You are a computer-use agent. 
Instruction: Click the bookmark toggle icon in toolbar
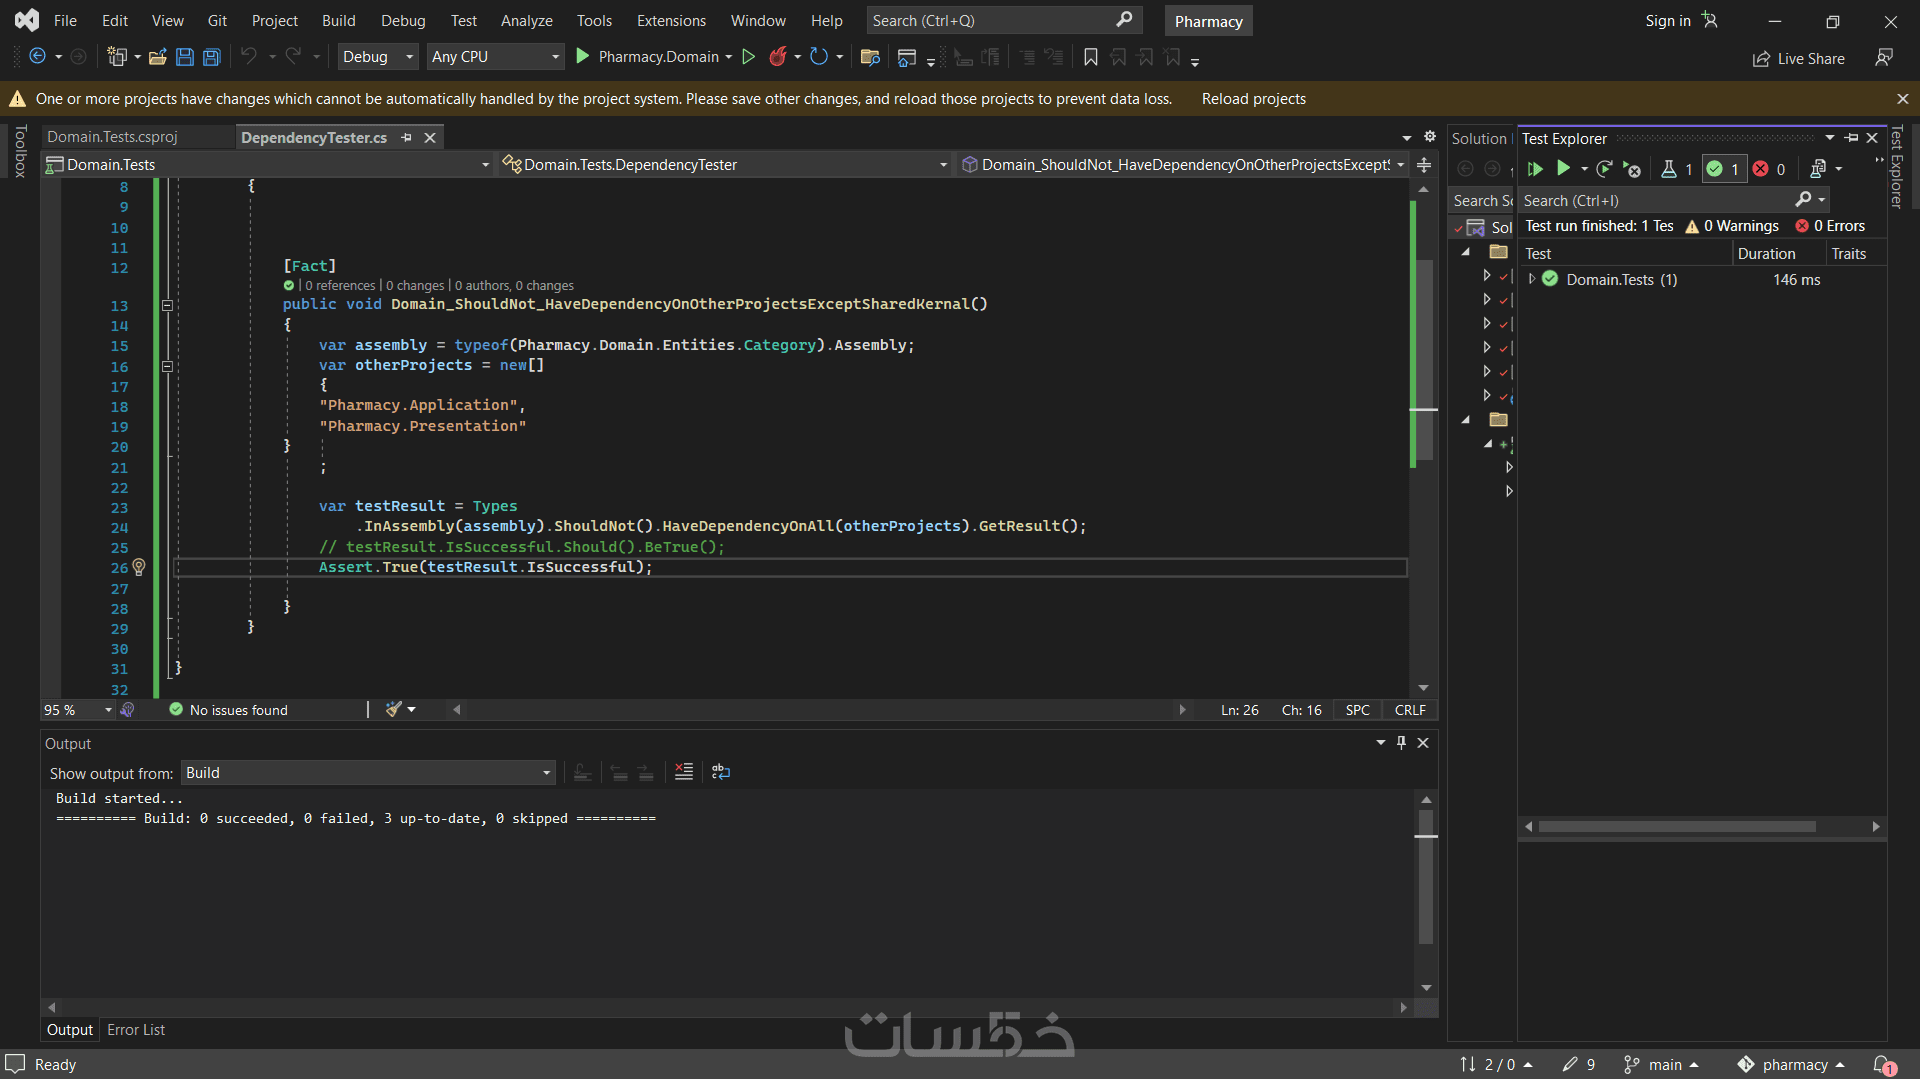click(1091, 57)
